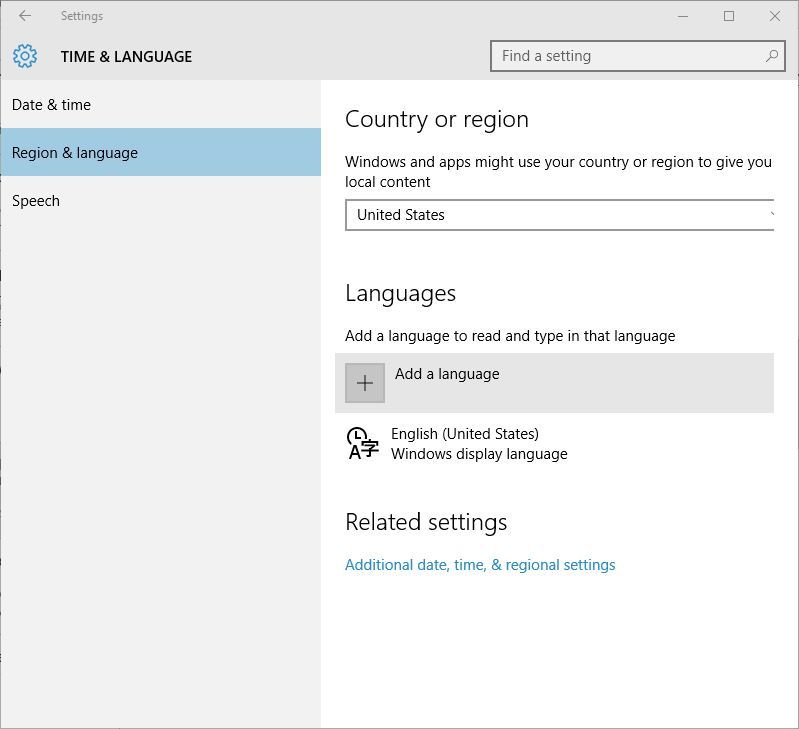799x729 pixels.
Task: Focus the Find a setting field
Action: click(x=637, y=56)
